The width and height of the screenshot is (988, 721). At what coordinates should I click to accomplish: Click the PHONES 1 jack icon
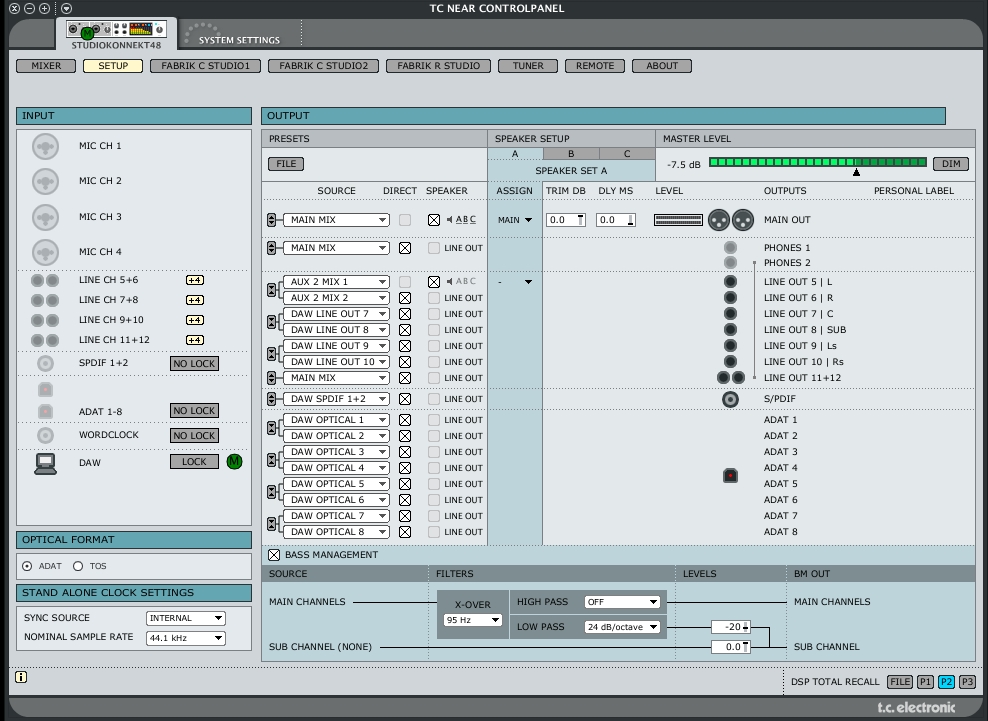pyautogui.click(x=730, y=248)
